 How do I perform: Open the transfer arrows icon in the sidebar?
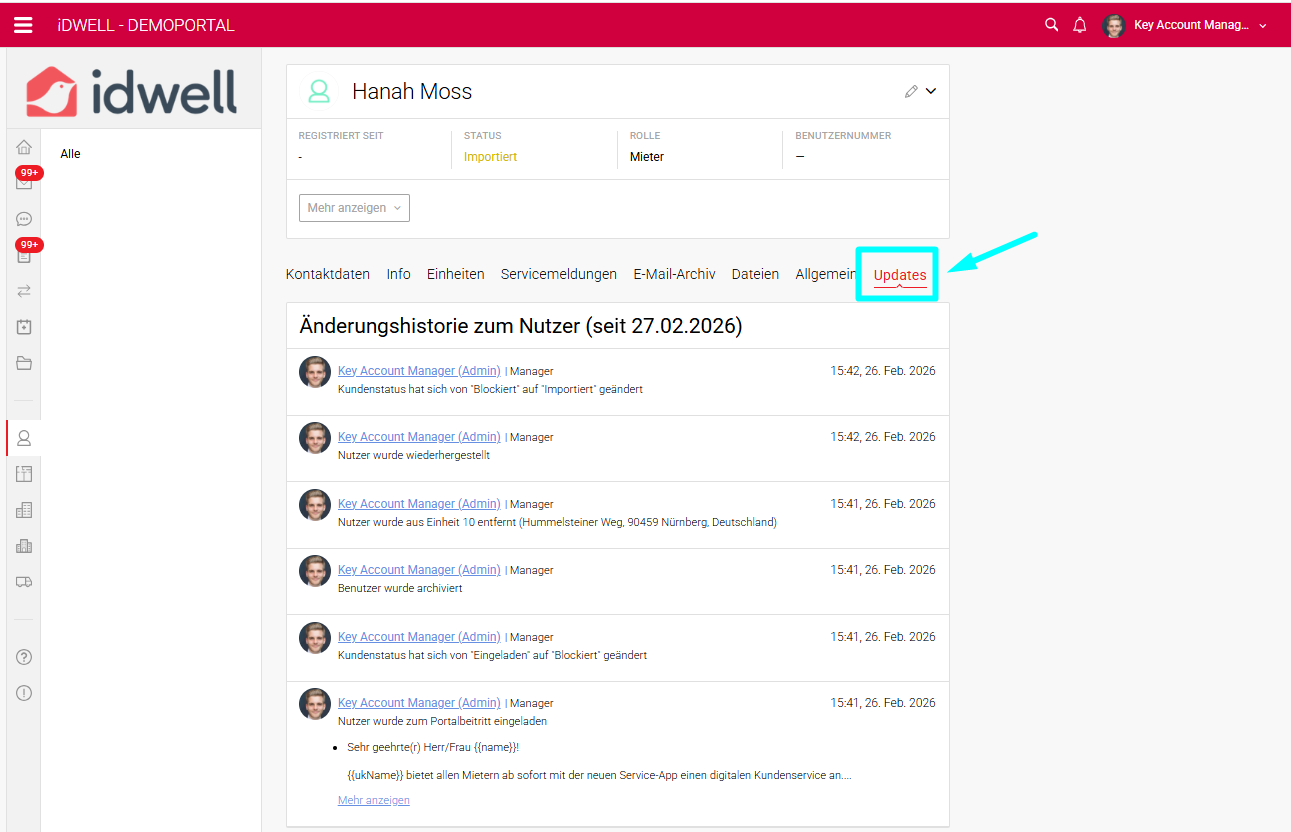pos(24,291)
